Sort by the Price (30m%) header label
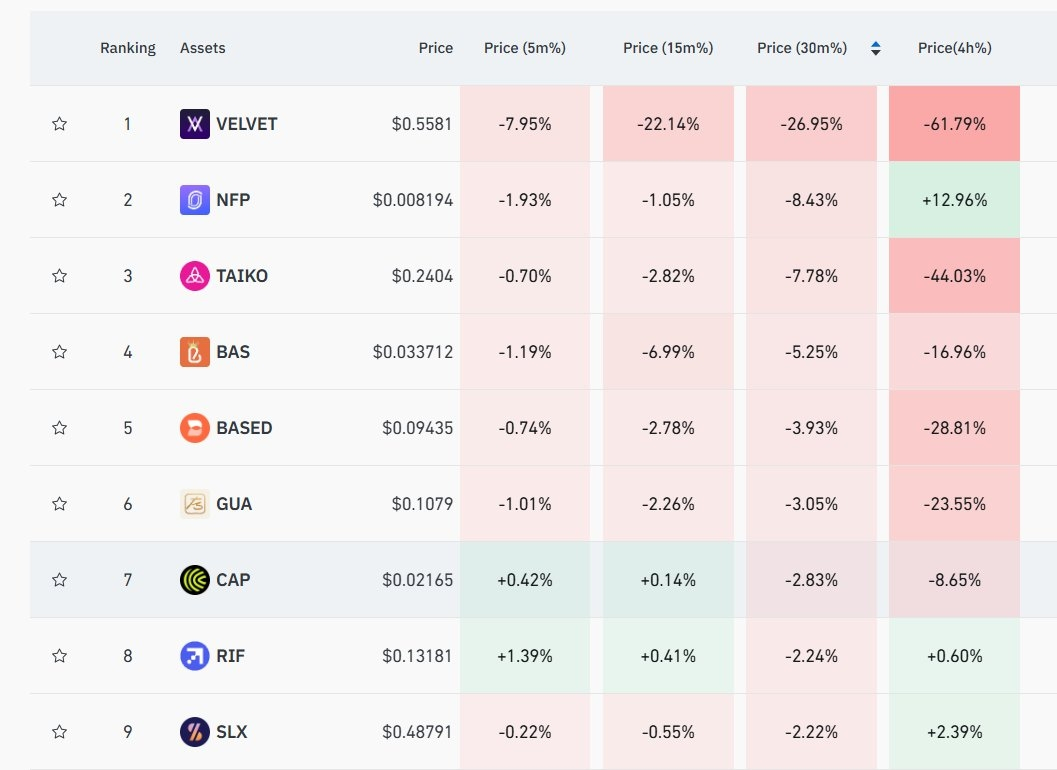Image resolution: width=1057 pixels, height=770 pixels. 802,49
